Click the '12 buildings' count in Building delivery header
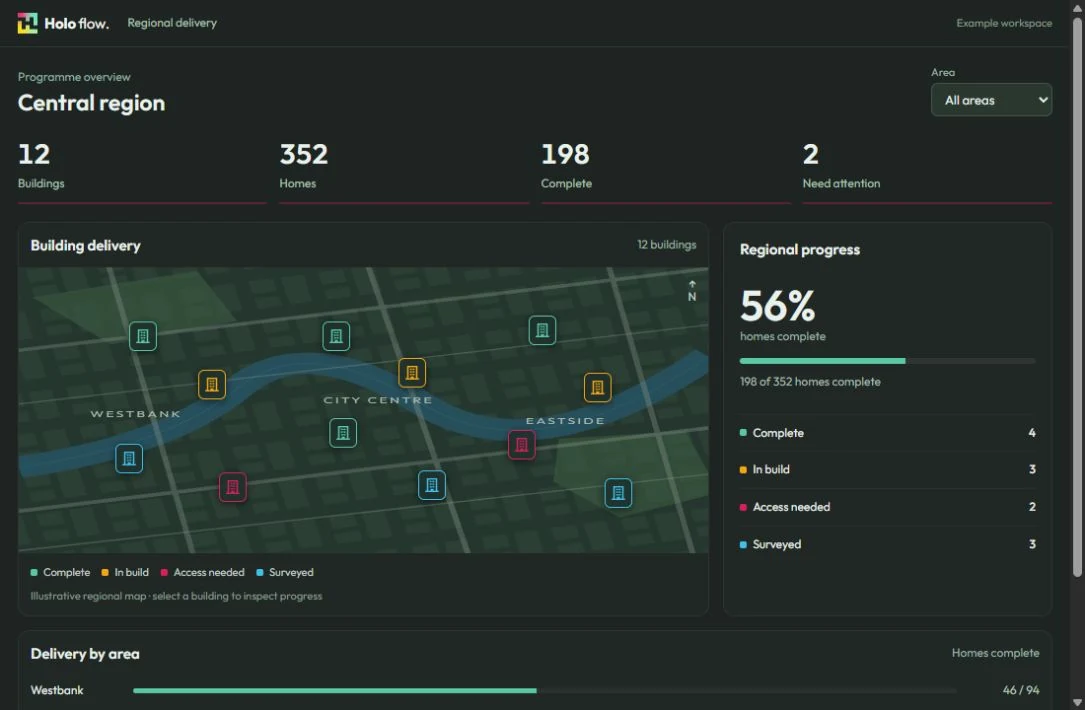1085x710 pixels. click(x=666, y=244)
